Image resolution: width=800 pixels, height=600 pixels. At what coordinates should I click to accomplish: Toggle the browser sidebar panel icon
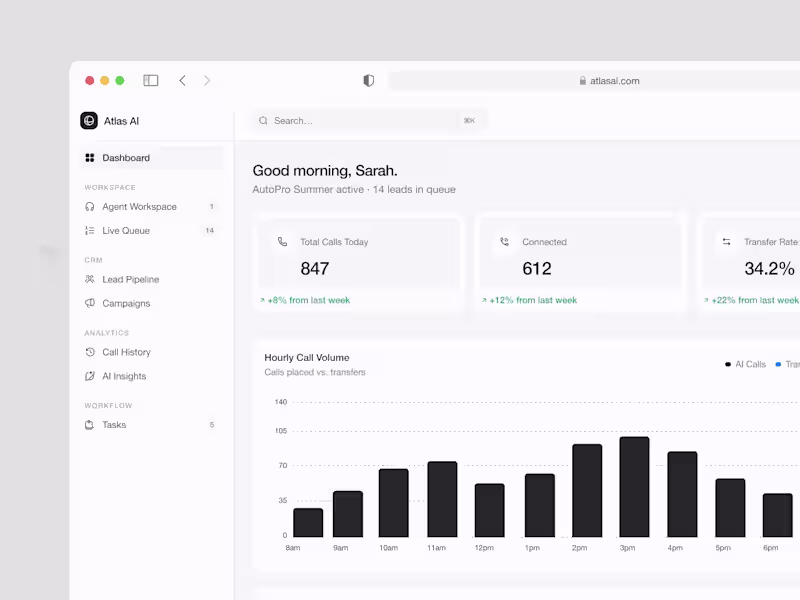151,81
